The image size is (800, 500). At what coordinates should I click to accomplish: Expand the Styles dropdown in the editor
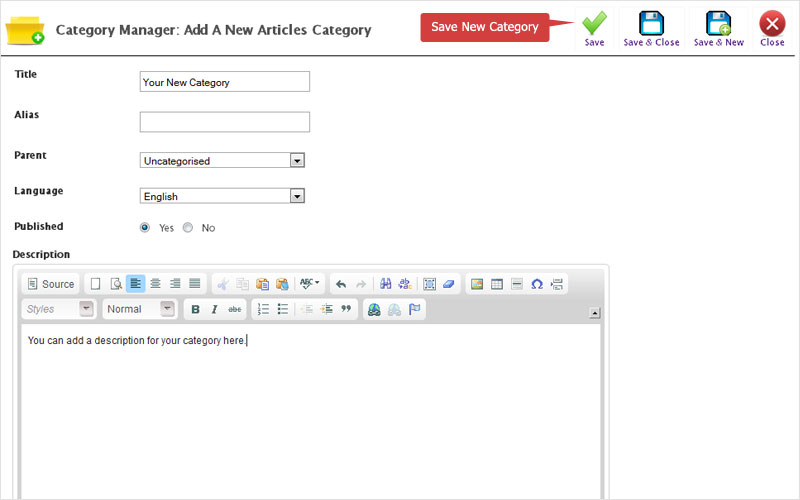coord(86,310)
